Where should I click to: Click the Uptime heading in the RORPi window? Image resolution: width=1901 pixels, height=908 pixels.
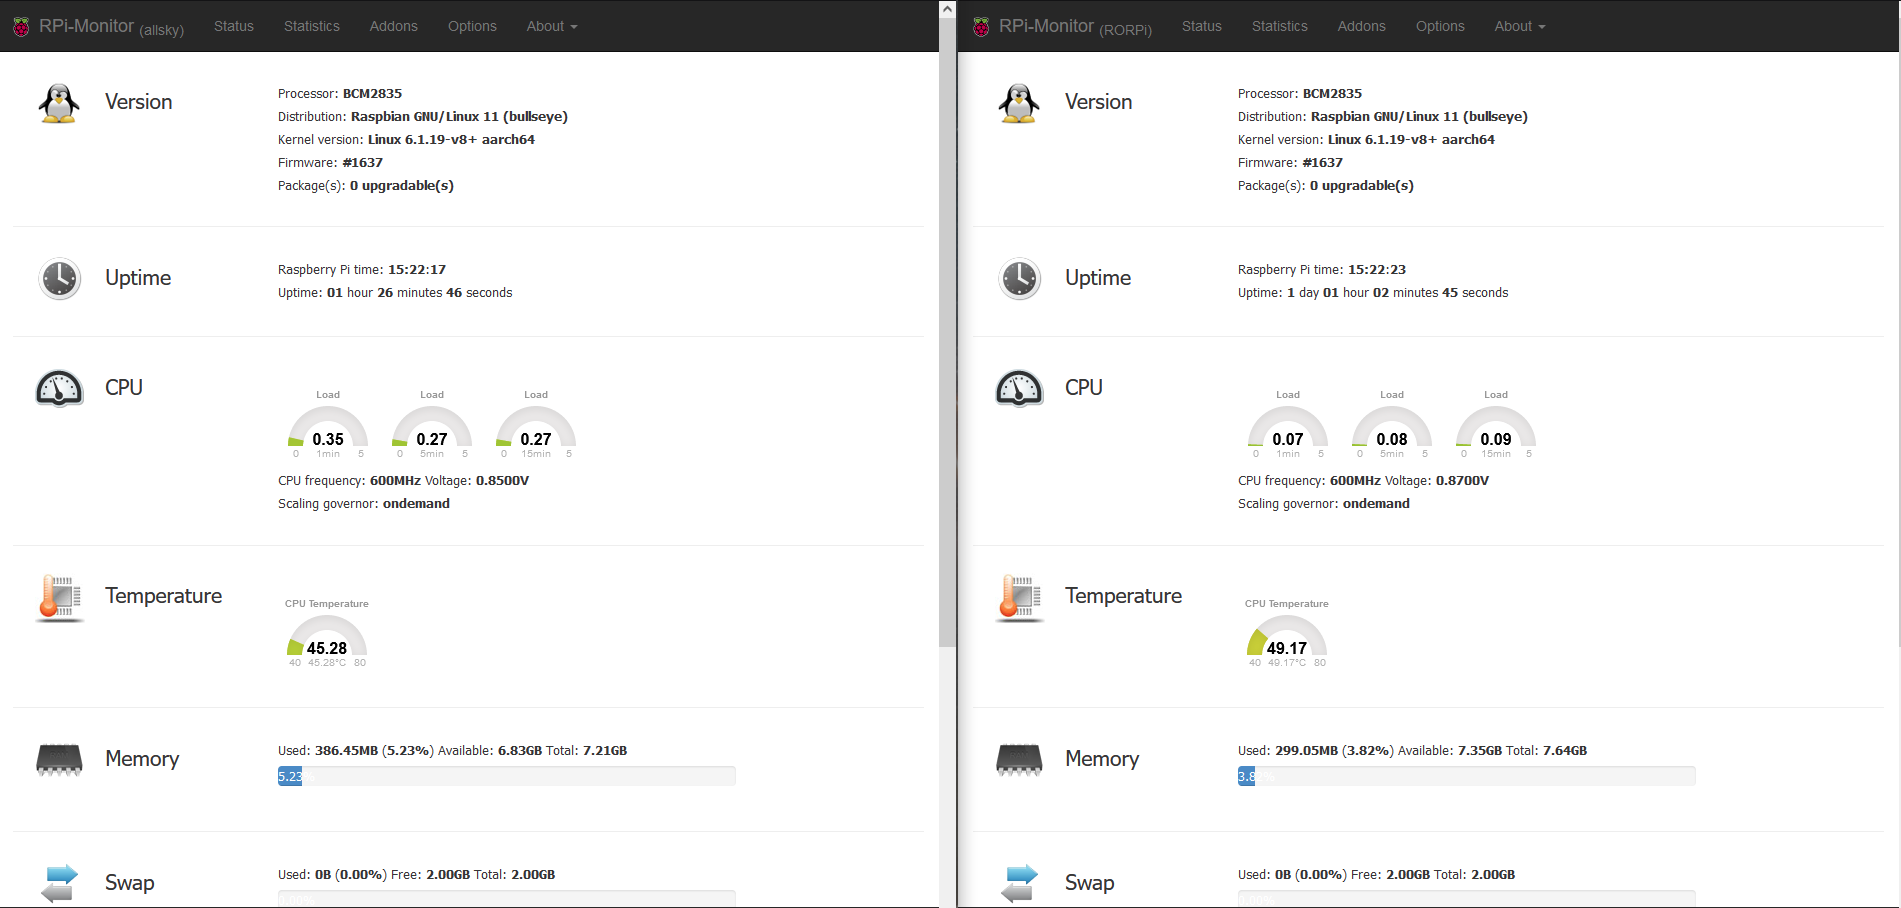(1098, 278)
